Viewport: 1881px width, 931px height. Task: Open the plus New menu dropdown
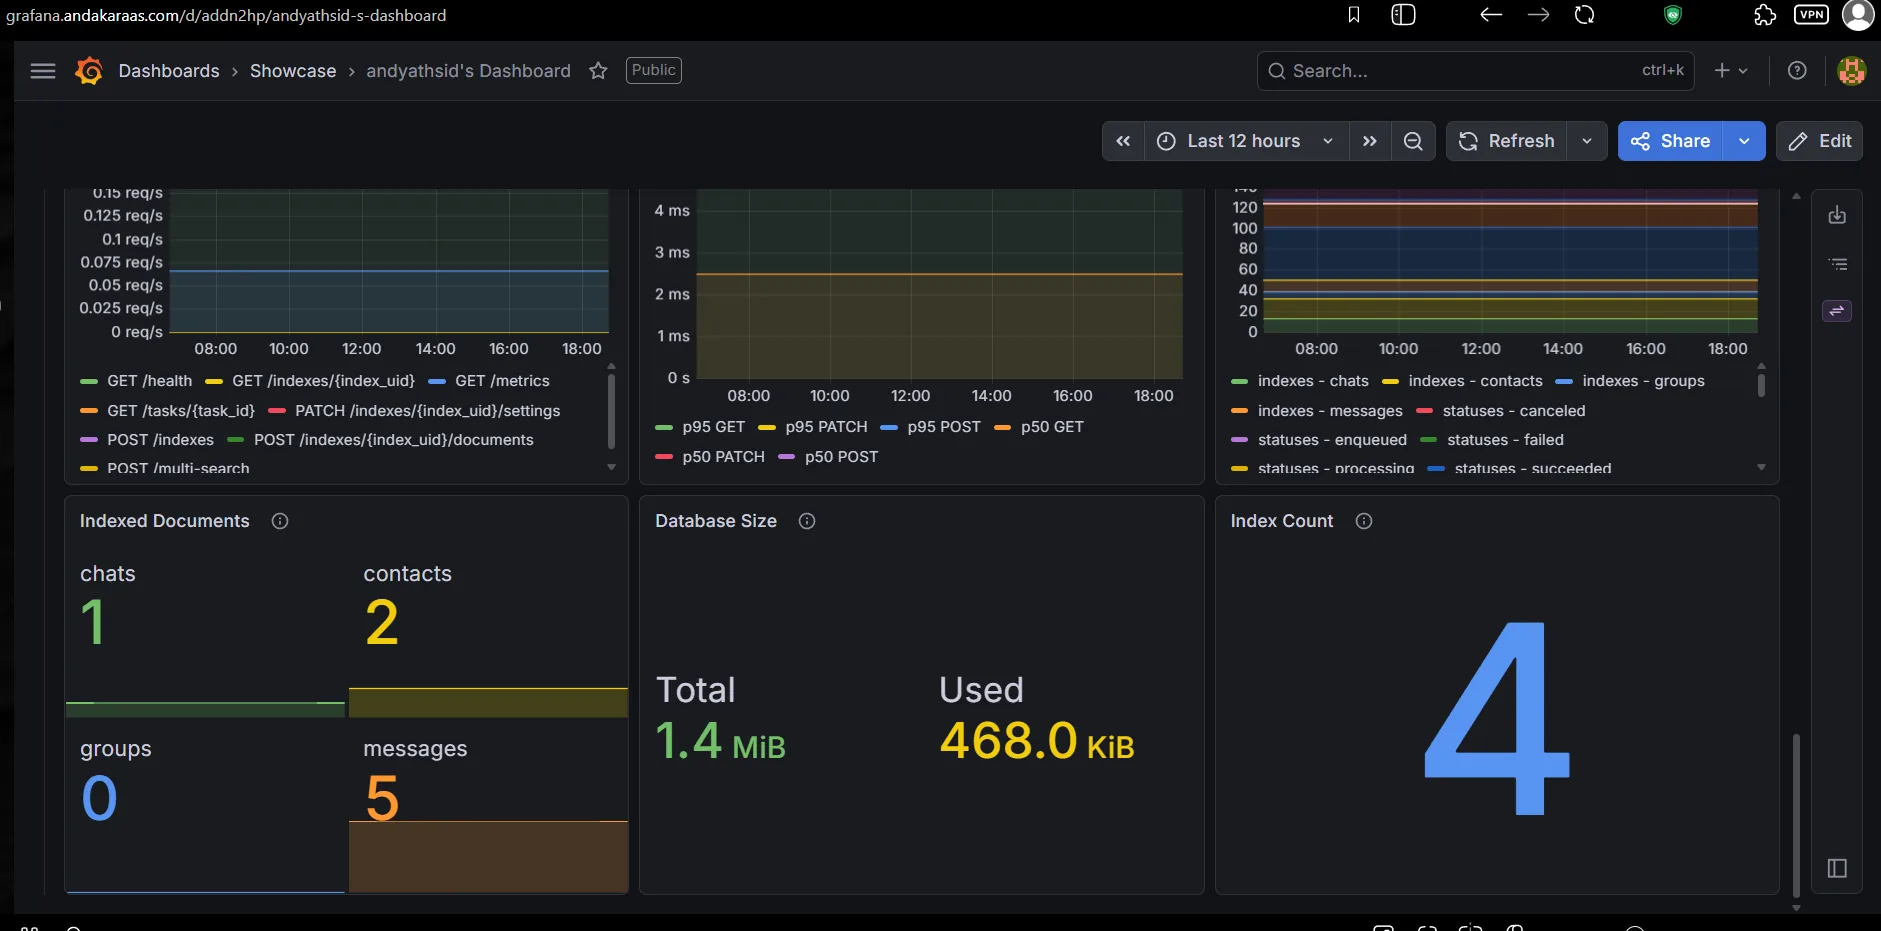point(1731,71)
